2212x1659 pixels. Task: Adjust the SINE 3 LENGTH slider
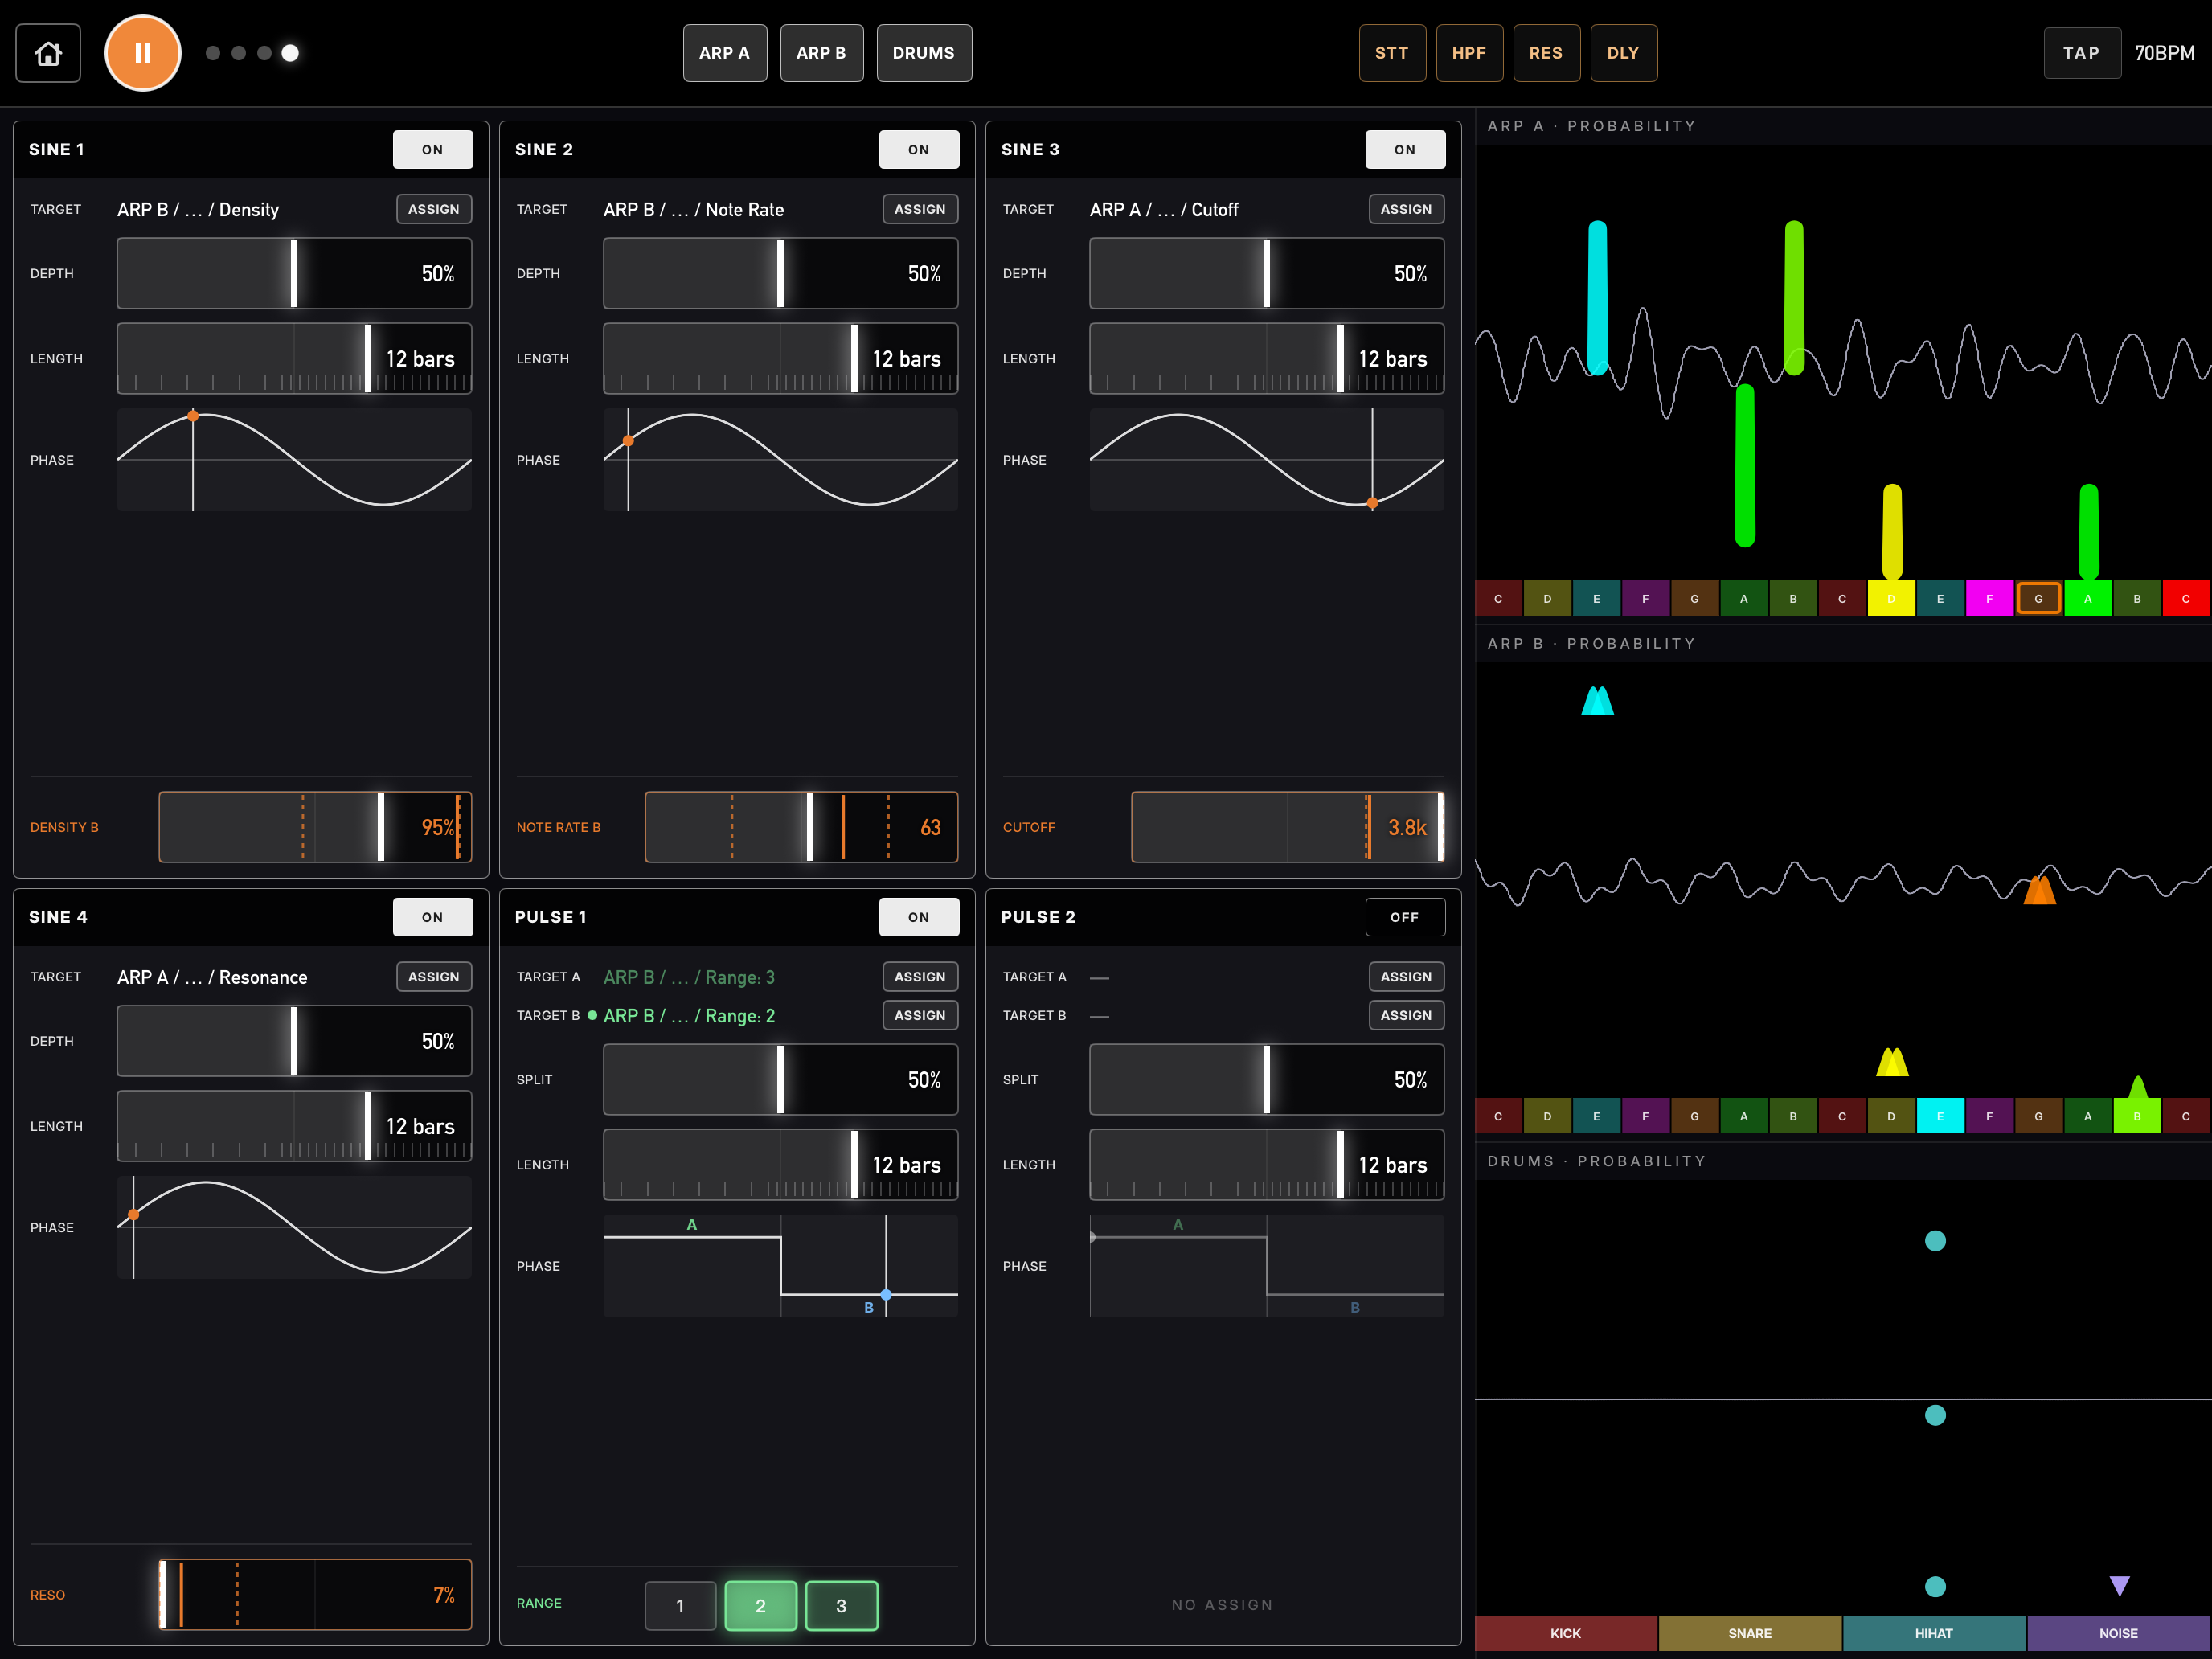pyautogui.click(x=1266, y=358)
